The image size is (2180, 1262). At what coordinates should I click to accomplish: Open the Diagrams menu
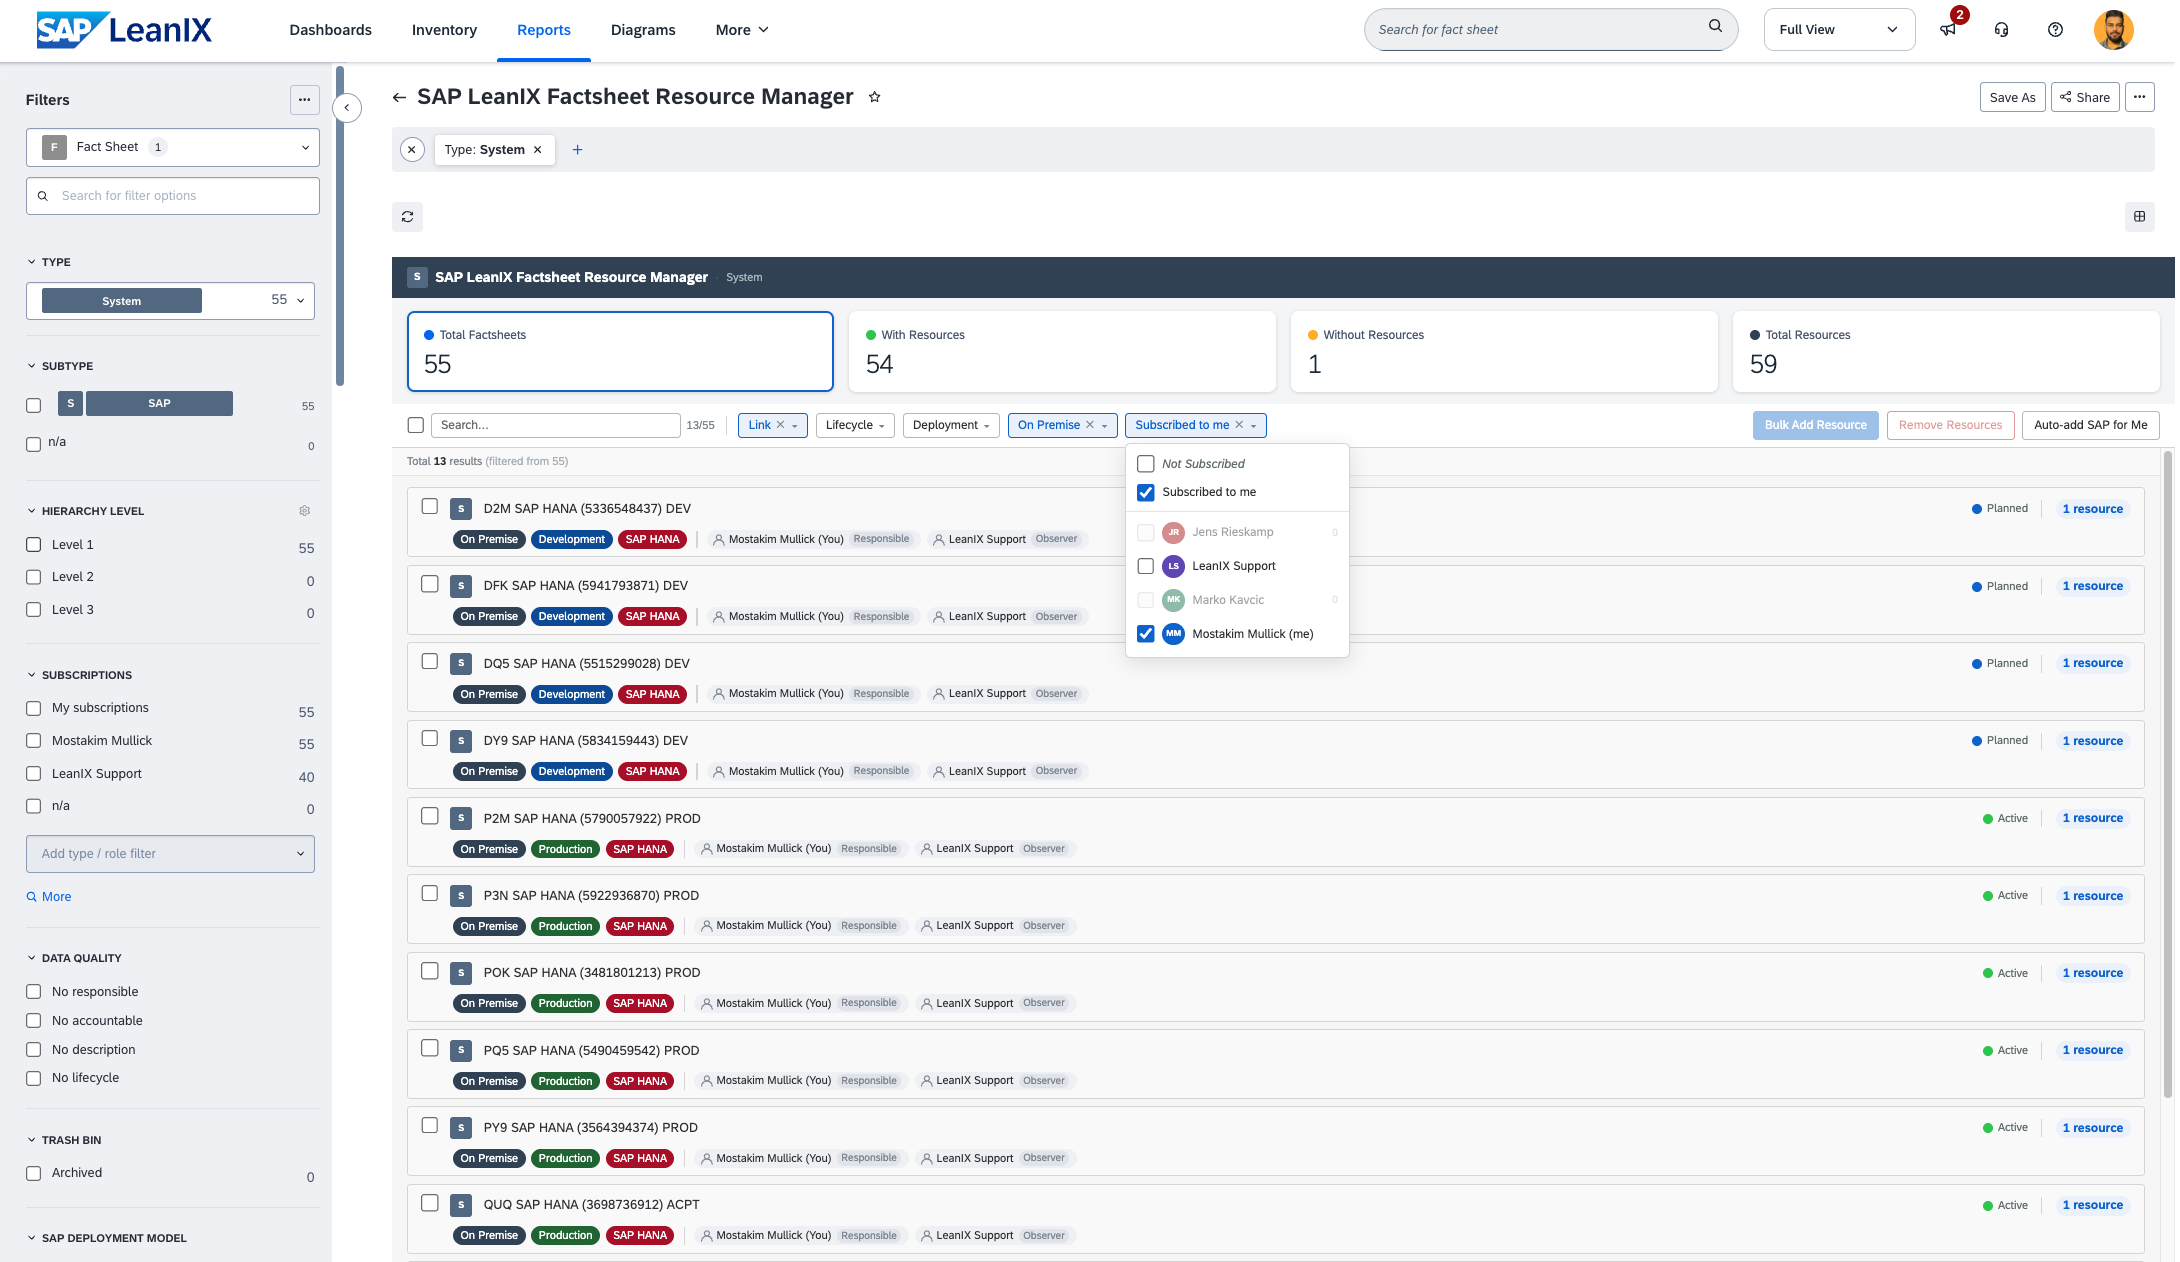[x=643, y=30]
